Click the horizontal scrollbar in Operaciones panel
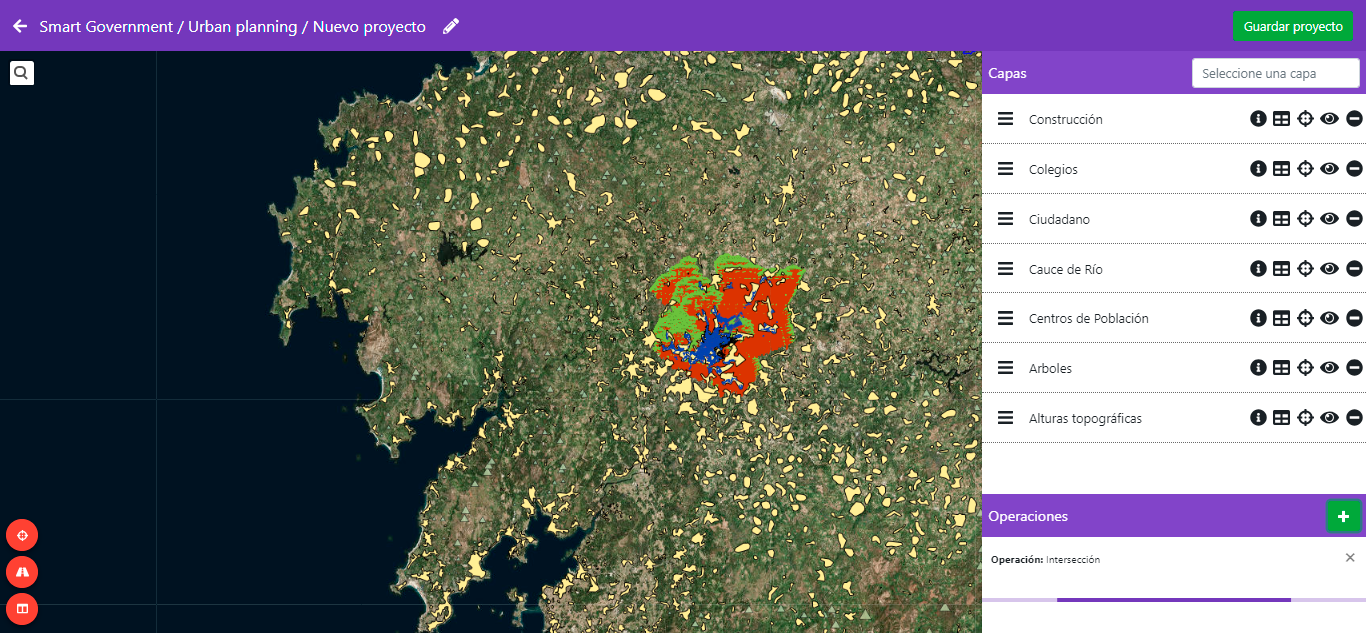This screenshot has width=1366, height=633. pyautogui.click(x=1173, y=600)
